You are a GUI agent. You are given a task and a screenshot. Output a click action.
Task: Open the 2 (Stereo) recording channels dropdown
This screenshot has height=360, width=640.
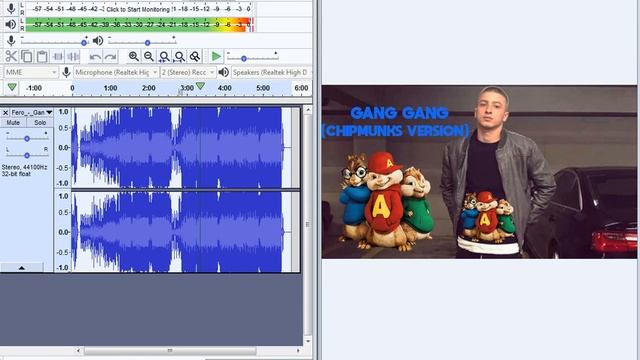coord(188,72)
